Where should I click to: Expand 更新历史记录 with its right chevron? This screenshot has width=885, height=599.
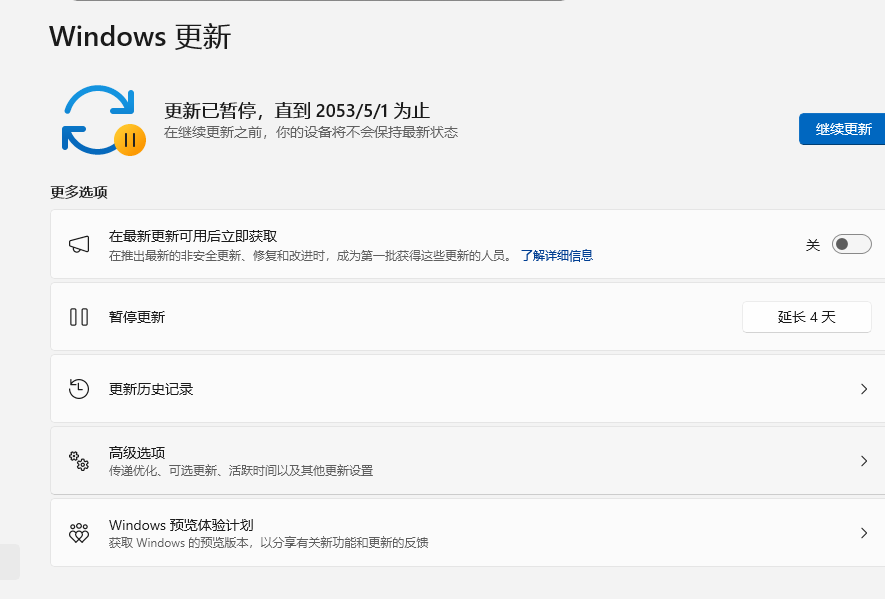pyautogui.click(x=864, y=389)
